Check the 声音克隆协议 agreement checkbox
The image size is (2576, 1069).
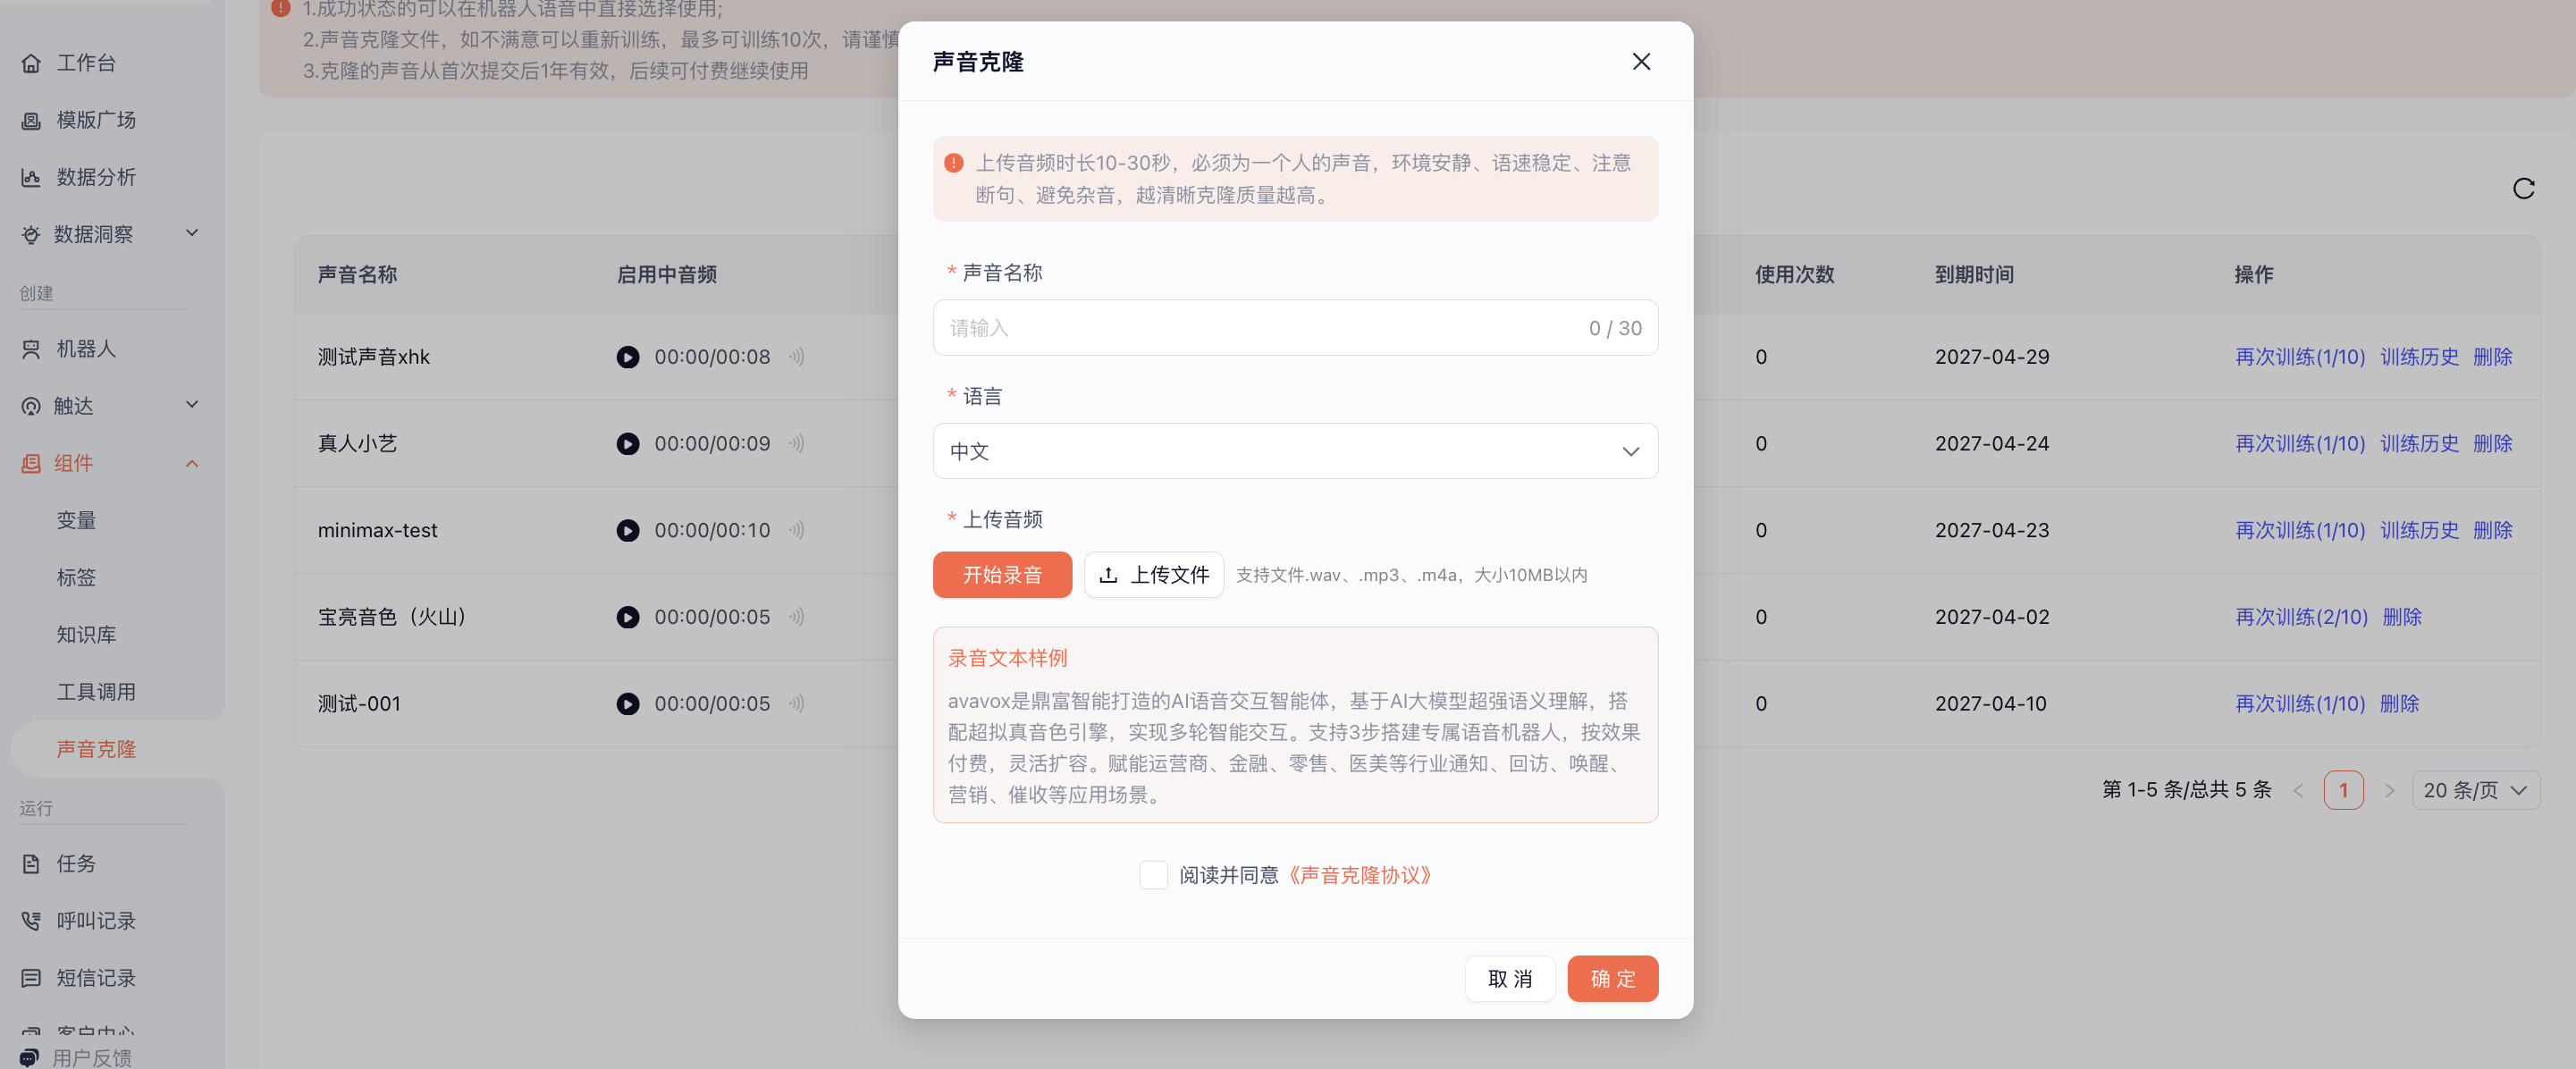[x=1152, y=874]
